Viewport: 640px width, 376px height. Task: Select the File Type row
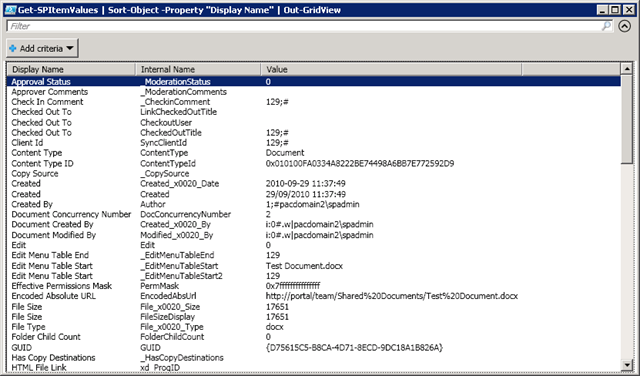point(313,327)
